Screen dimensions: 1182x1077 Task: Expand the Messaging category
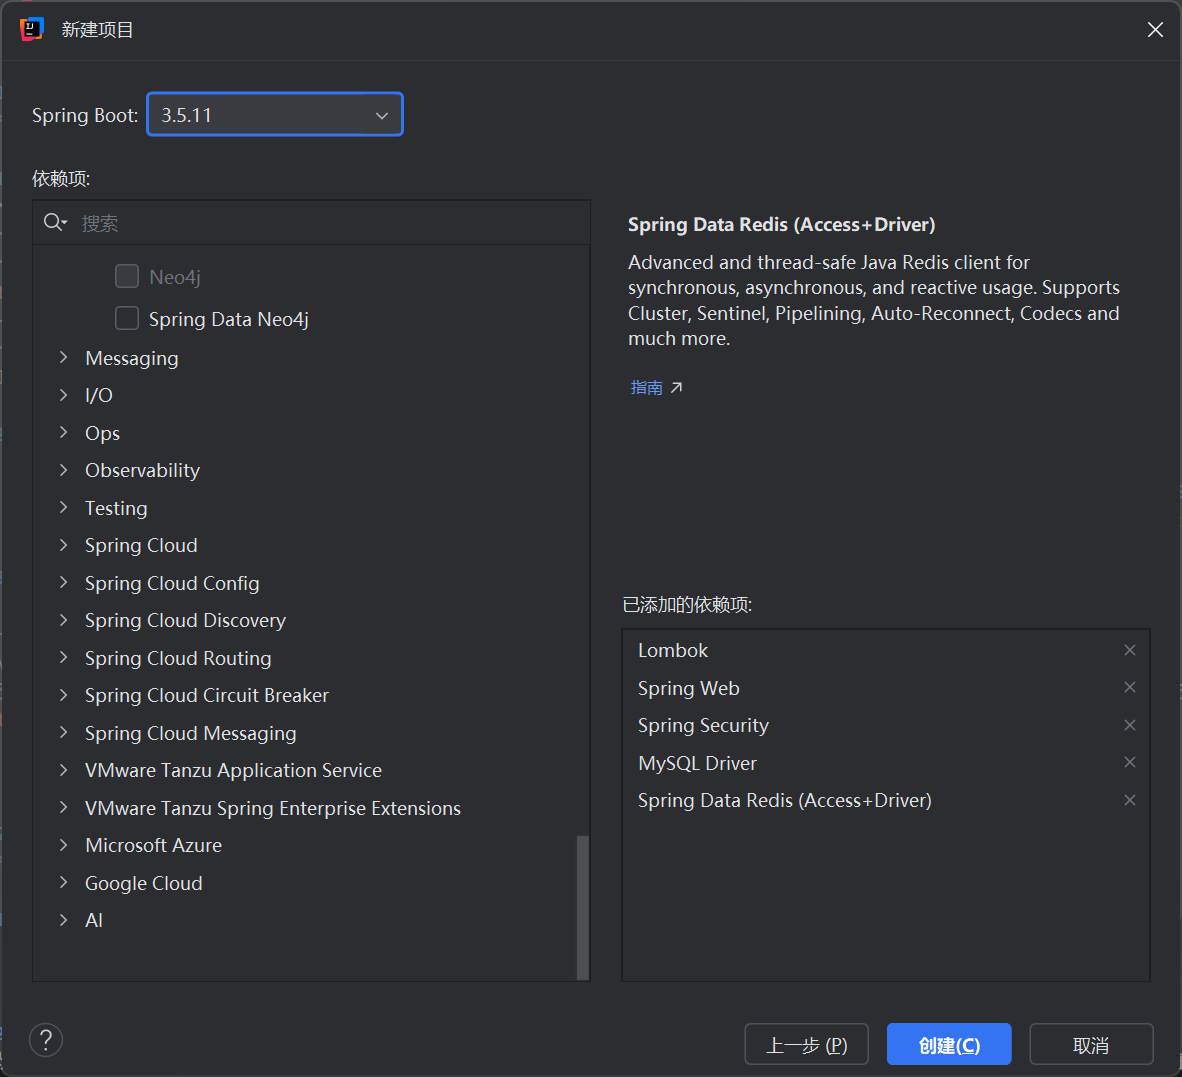click(63, 357)
